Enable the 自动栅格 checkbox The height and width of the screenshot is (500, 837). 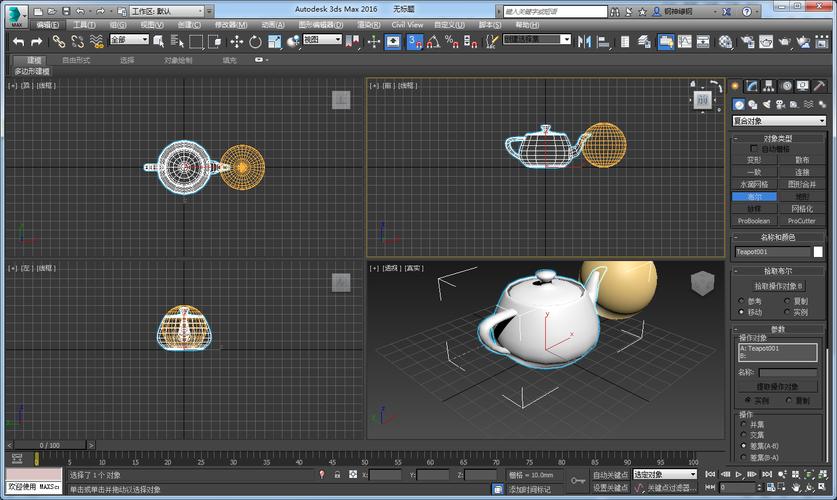coord(754,148)
